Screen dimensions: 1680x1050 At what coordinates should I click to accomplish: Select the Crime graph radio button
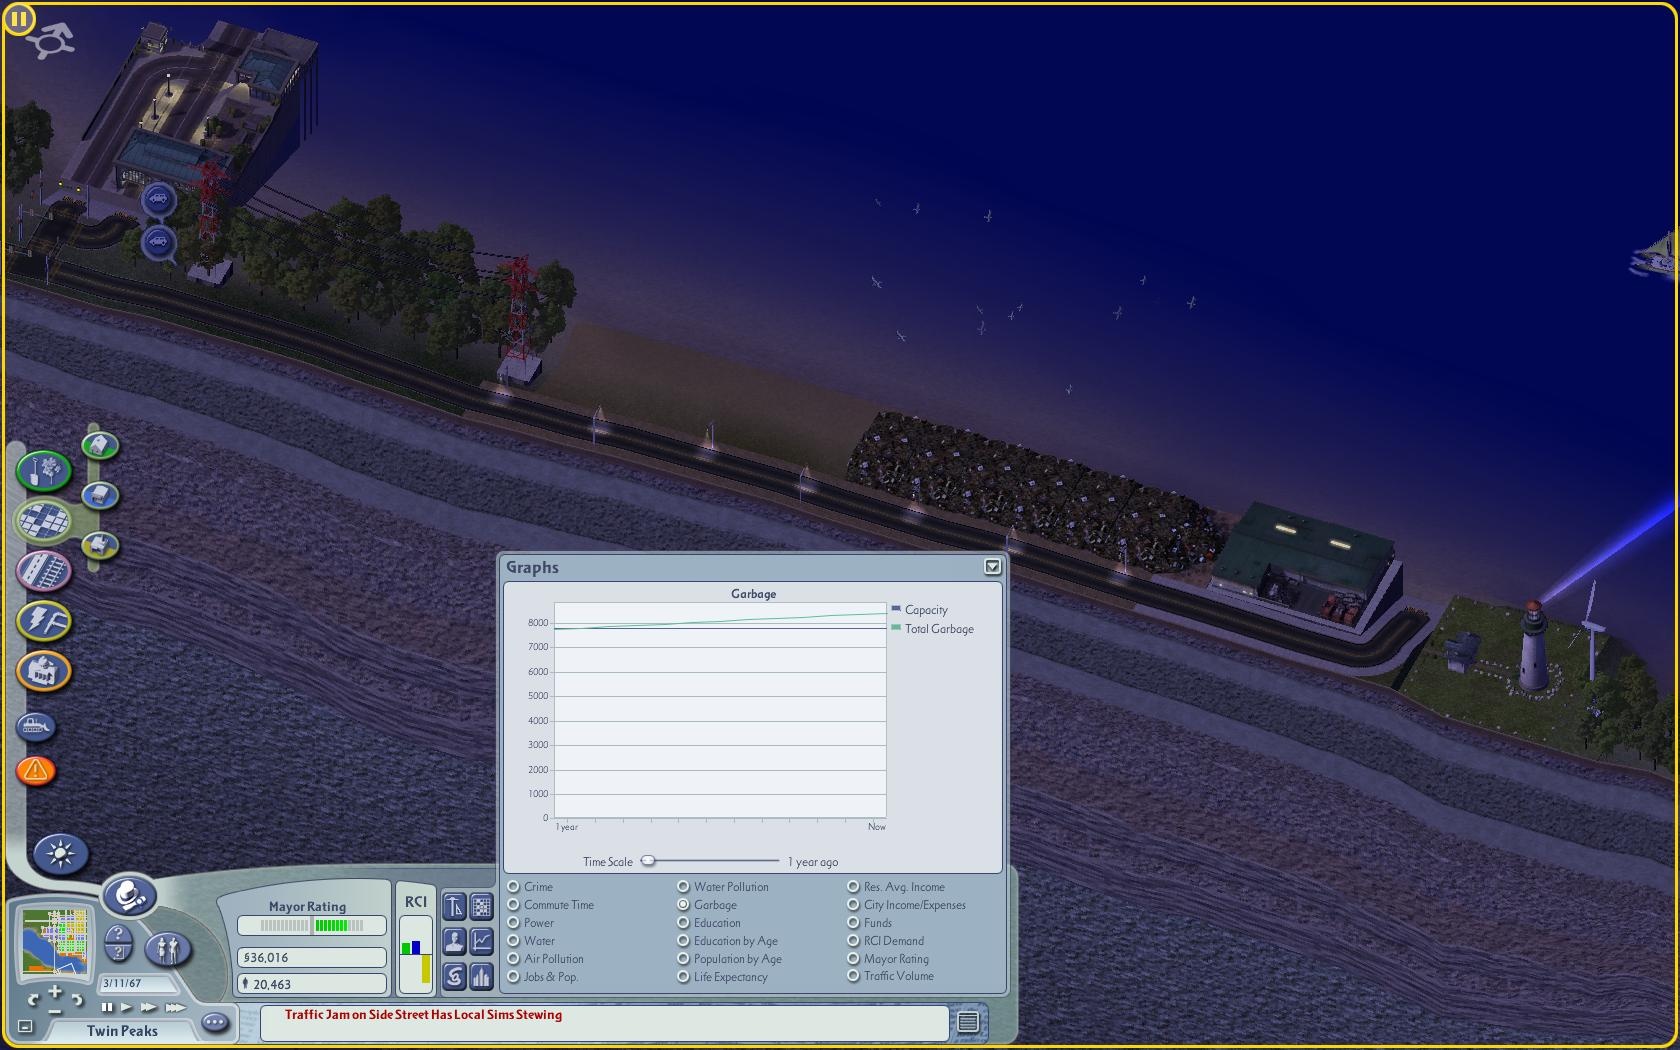[x=513, y=887]
